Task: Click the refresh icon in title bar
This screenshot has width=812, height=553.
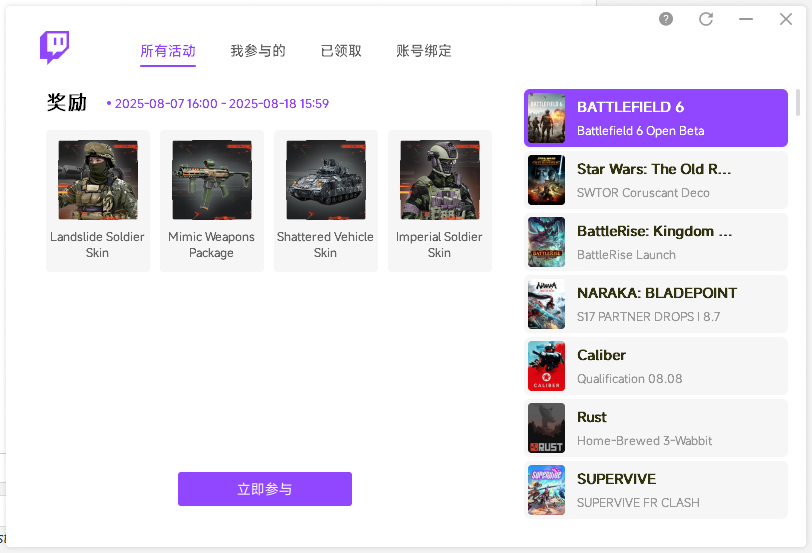Action: pyautogui.click(x=706, y=19)
